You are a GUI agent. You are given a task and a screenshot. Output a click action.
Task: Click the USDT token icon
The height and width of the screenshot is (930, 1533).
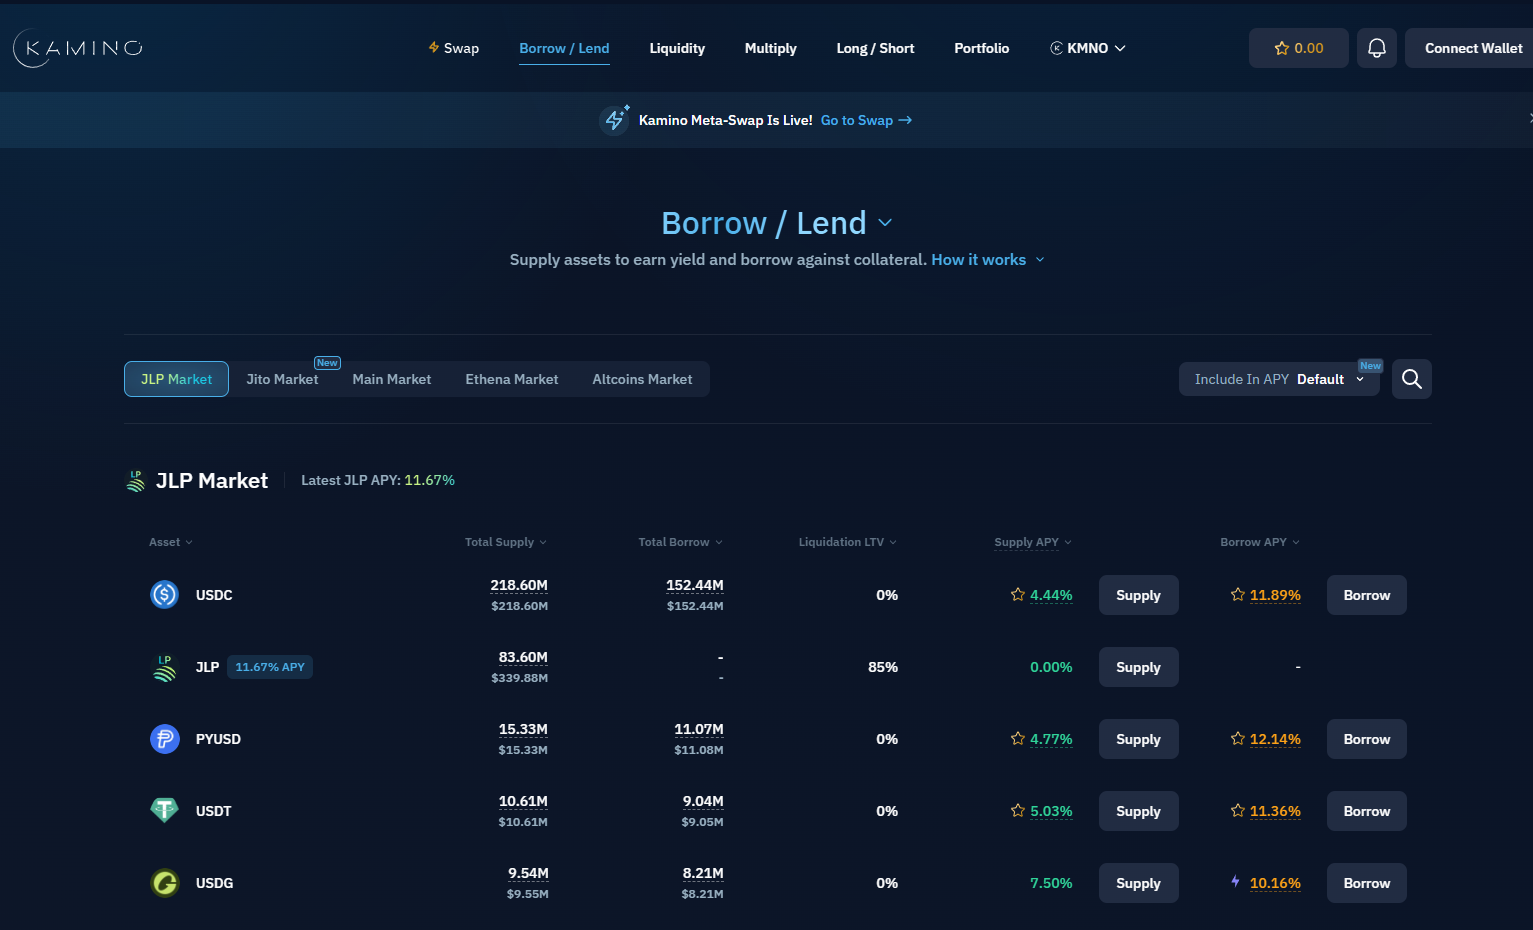[164, 811]
